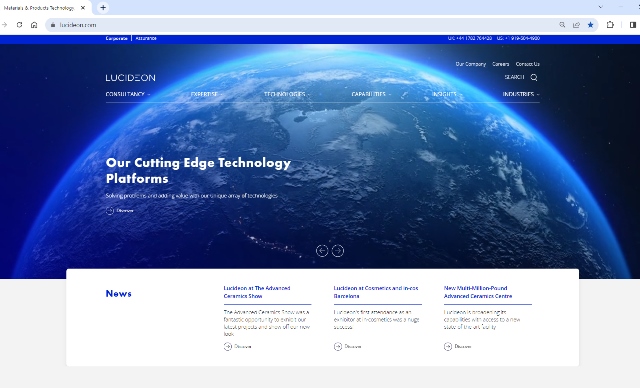Reload the page with the refresh icon
640x388 pixels.
pyautogui.click(x=19, y=25)
